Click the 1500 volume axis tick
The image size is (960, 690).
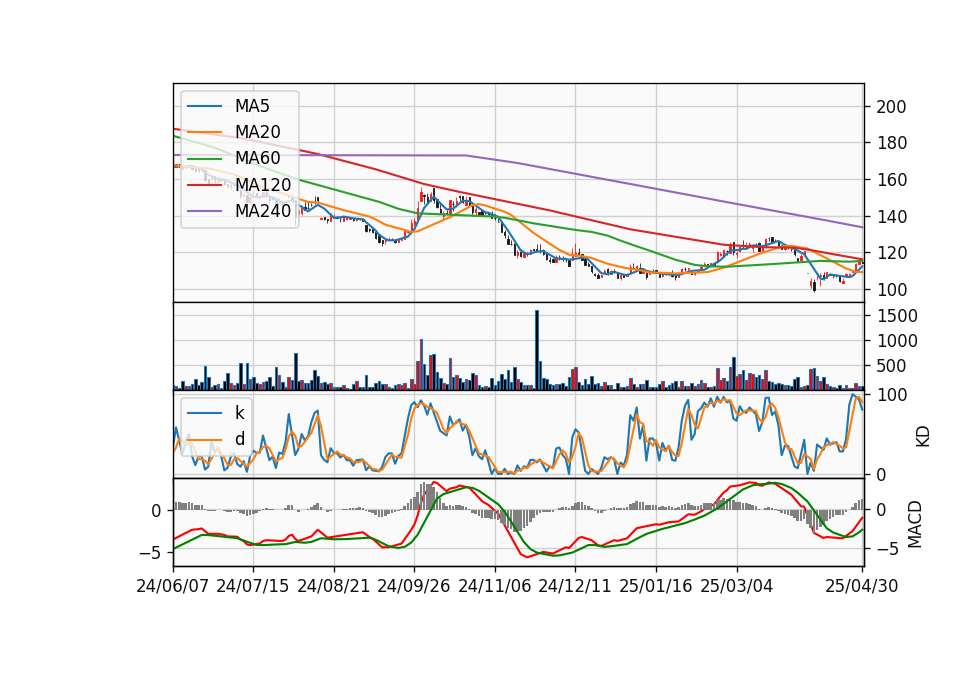[897, 316]
